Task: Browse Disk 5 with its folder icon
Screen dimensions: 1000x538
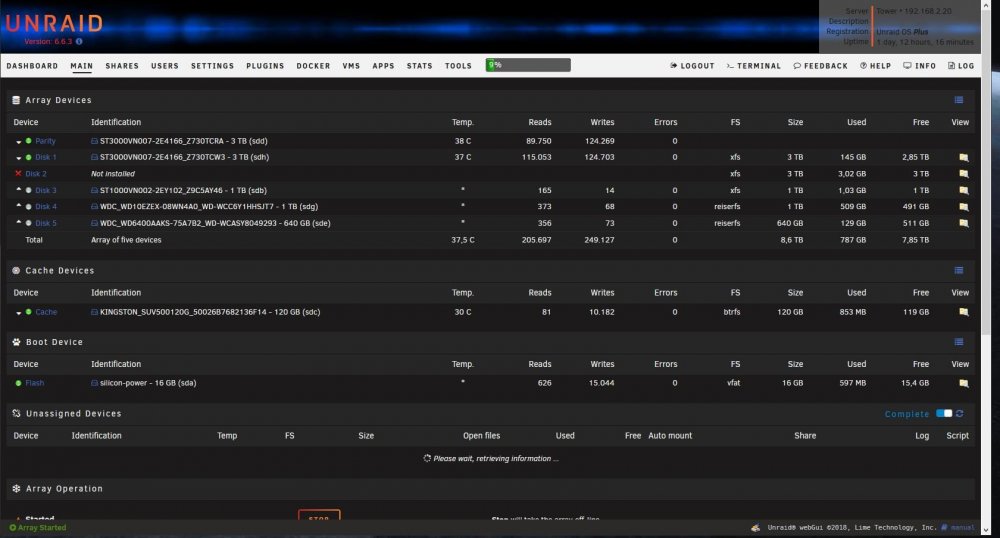Action: (x=964, y=223)
